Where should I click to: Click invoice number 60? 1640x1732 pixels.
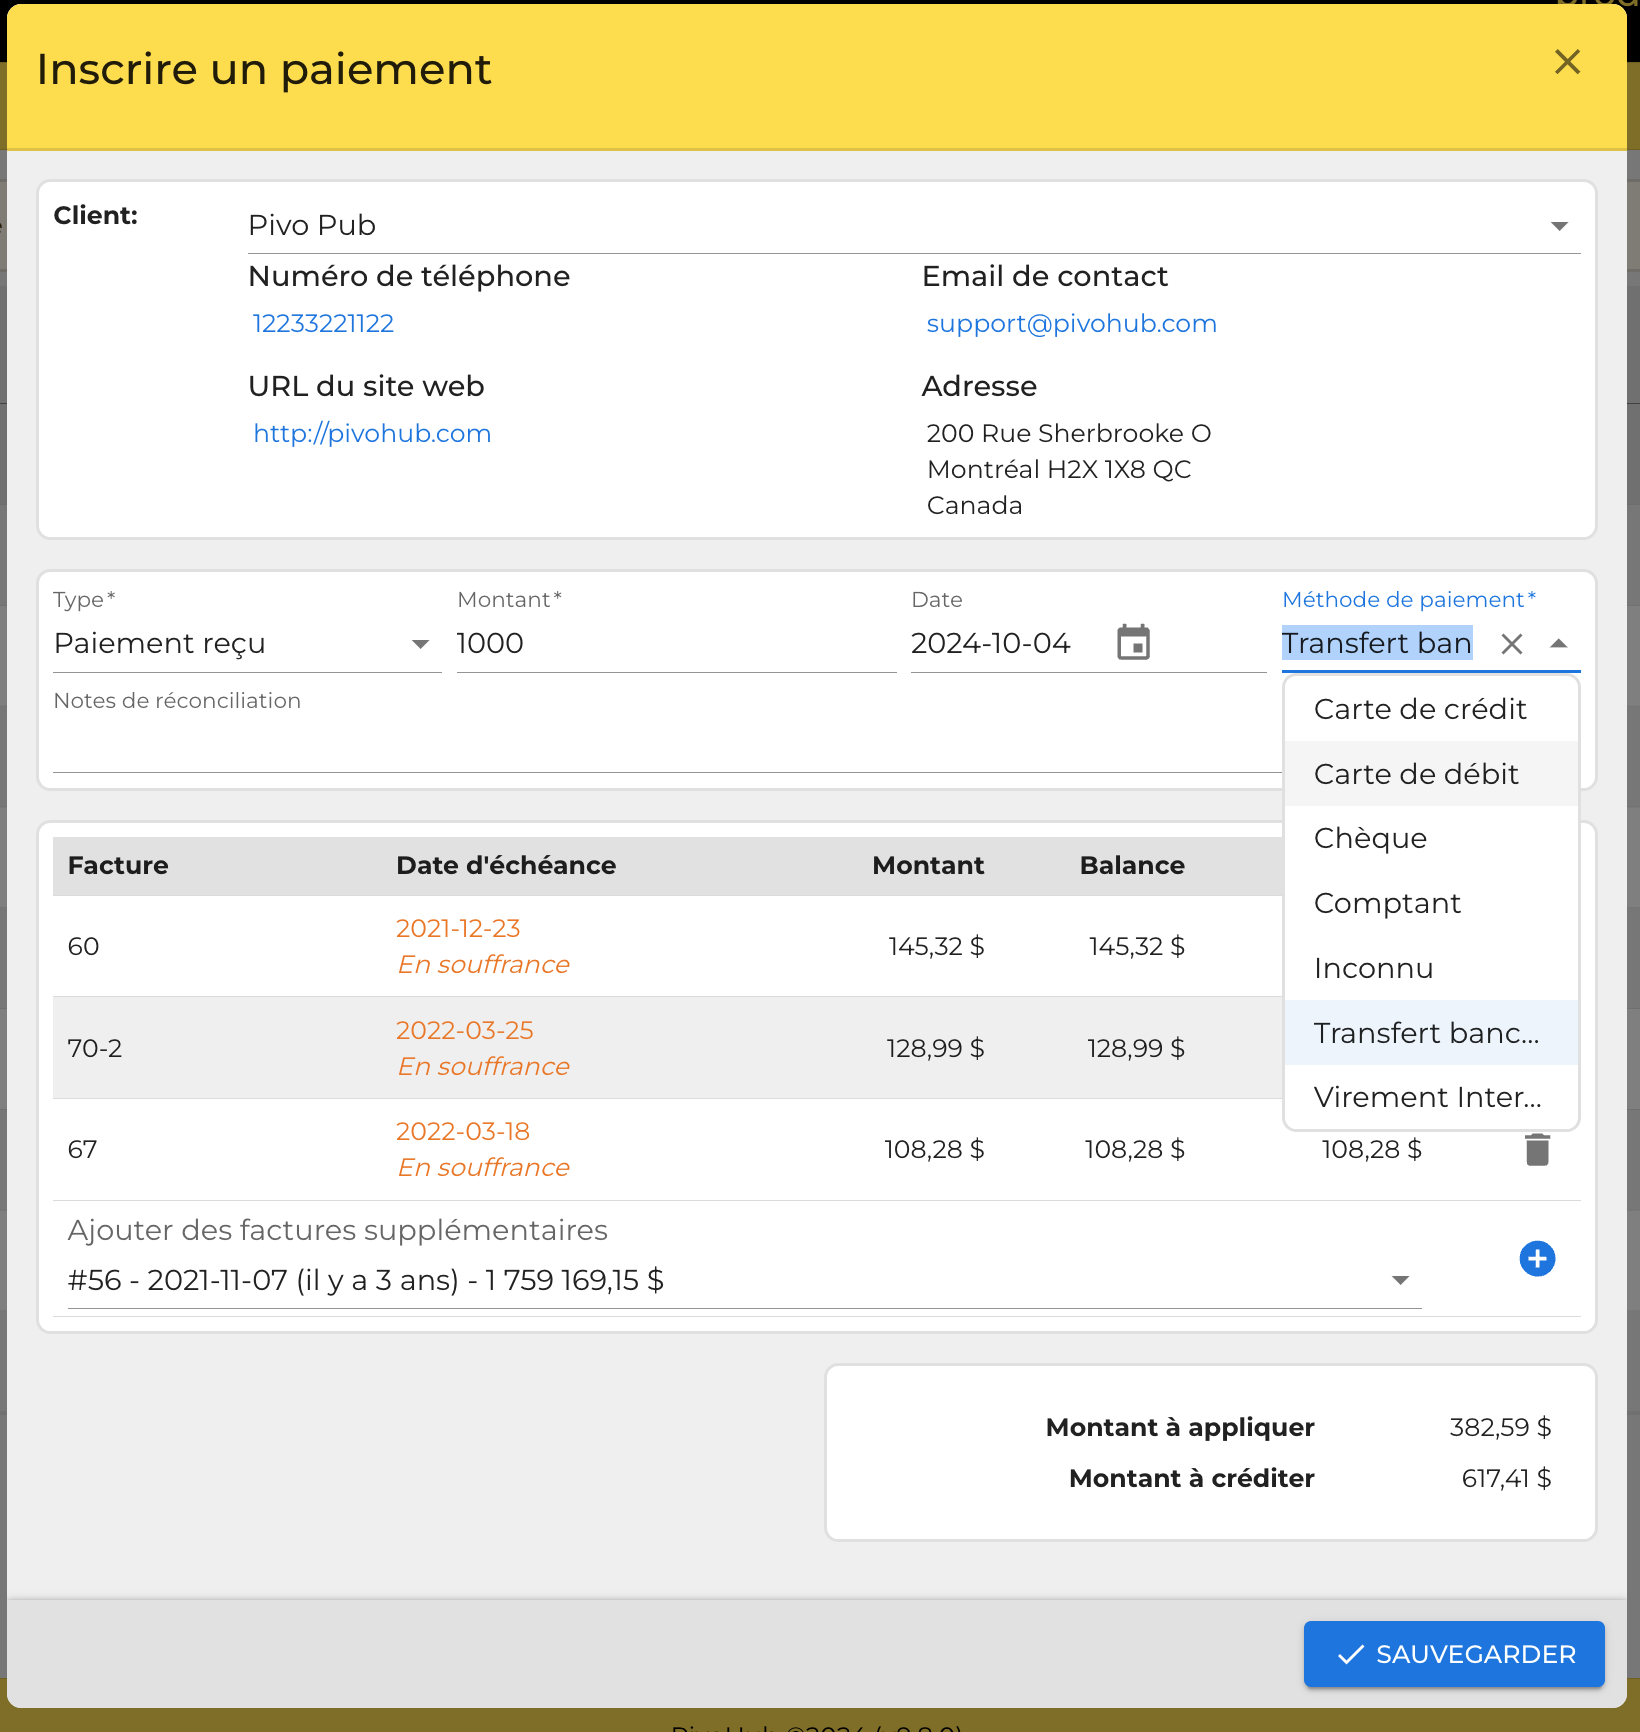[x=83, y=947]
